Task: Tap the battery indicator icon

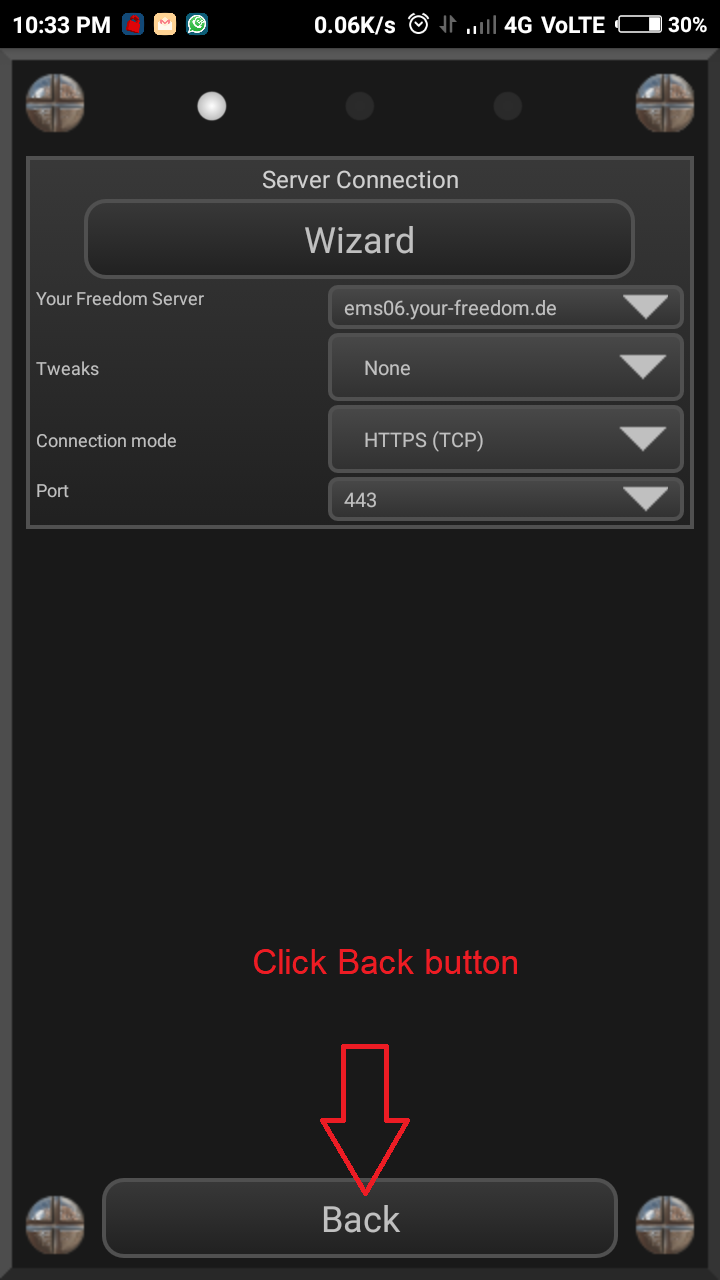Action: pos(640,25)
